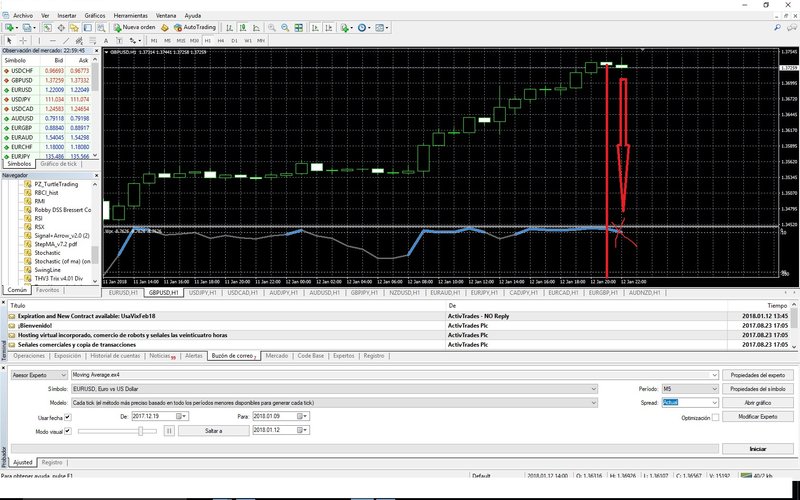Toggle the Modo visual checkbox

pos(67,431)
